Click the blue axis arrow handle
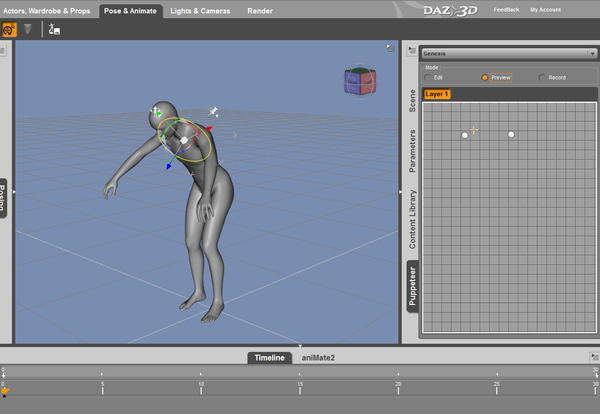The width and height of the screenshot is (600, 414). pyautogui.click(x=168, y=166)
